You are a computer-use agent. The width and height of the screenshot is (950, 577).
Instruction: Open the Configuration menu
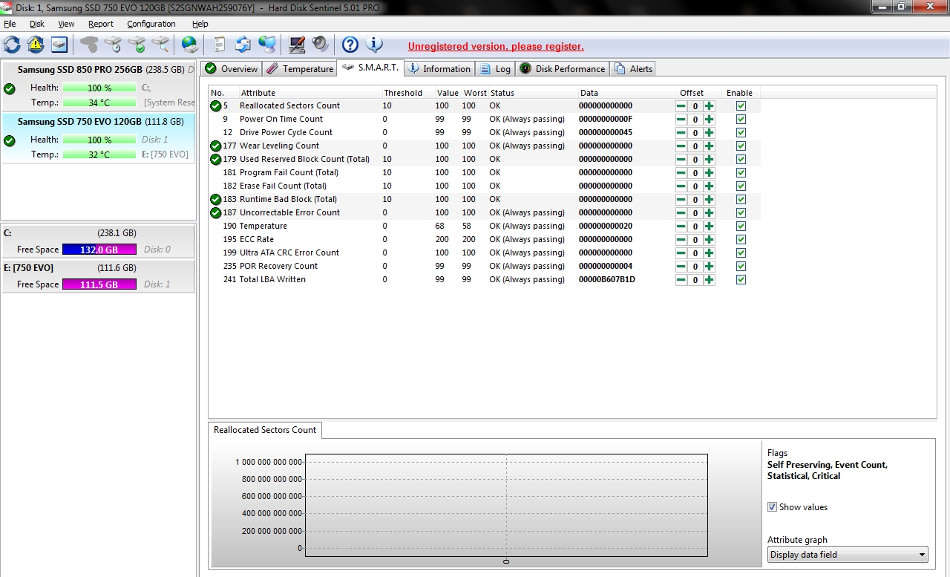[151, 24]
